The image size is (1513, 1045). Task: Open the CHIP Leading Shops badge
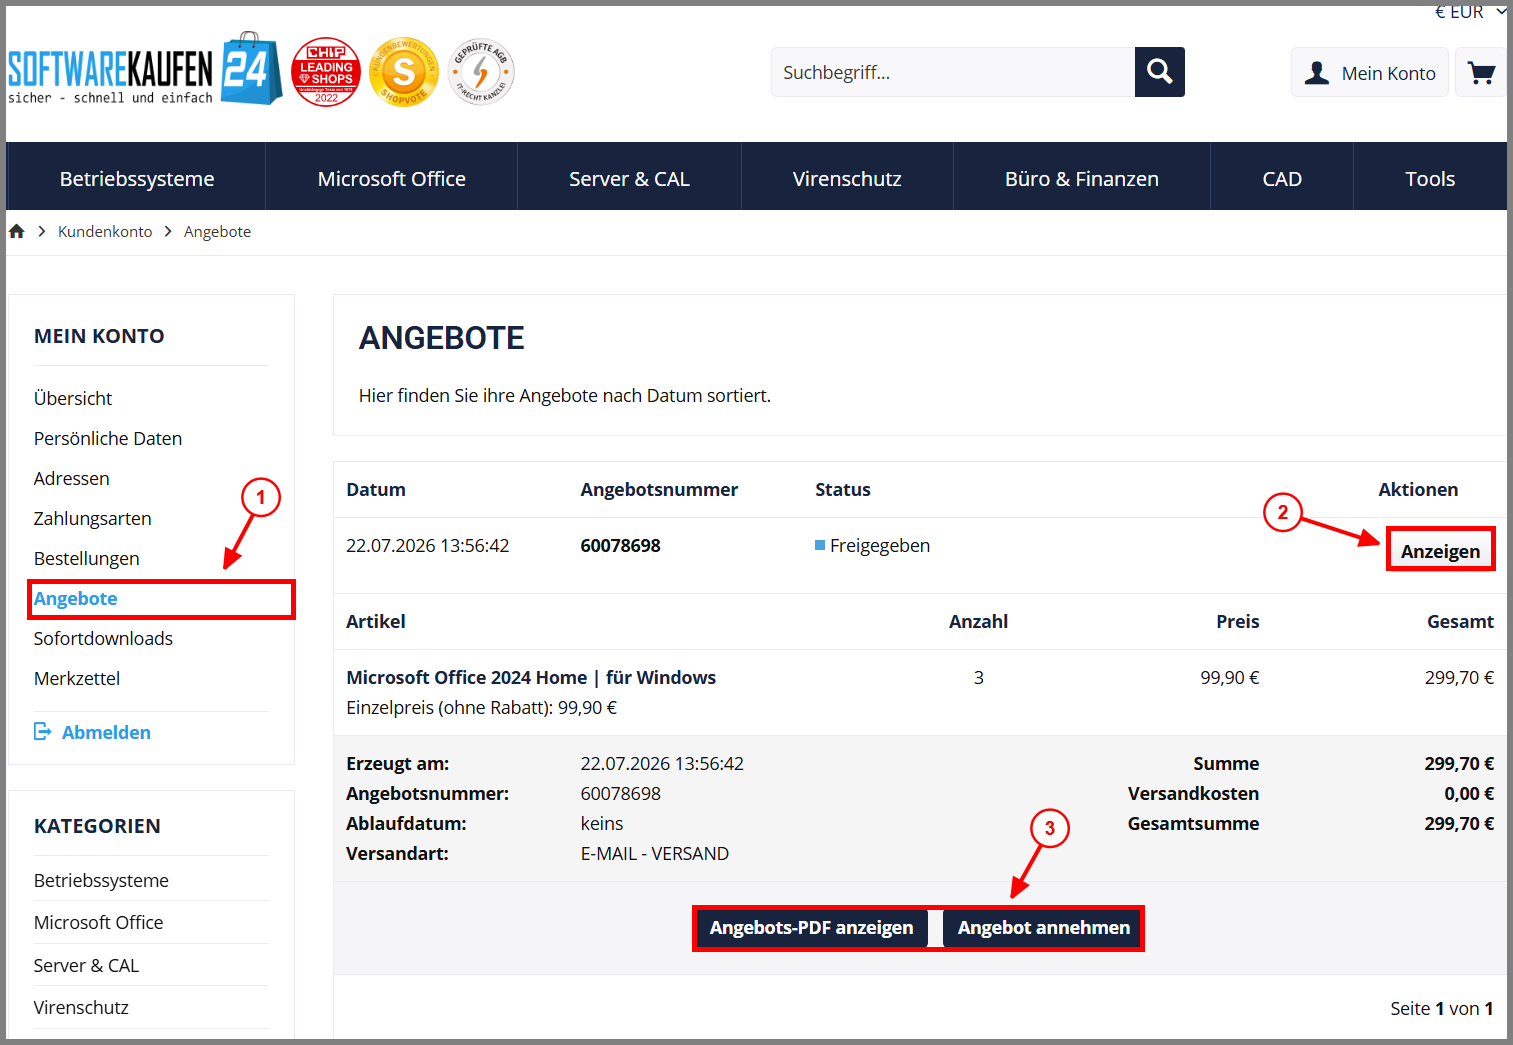(x=326, y=72)
